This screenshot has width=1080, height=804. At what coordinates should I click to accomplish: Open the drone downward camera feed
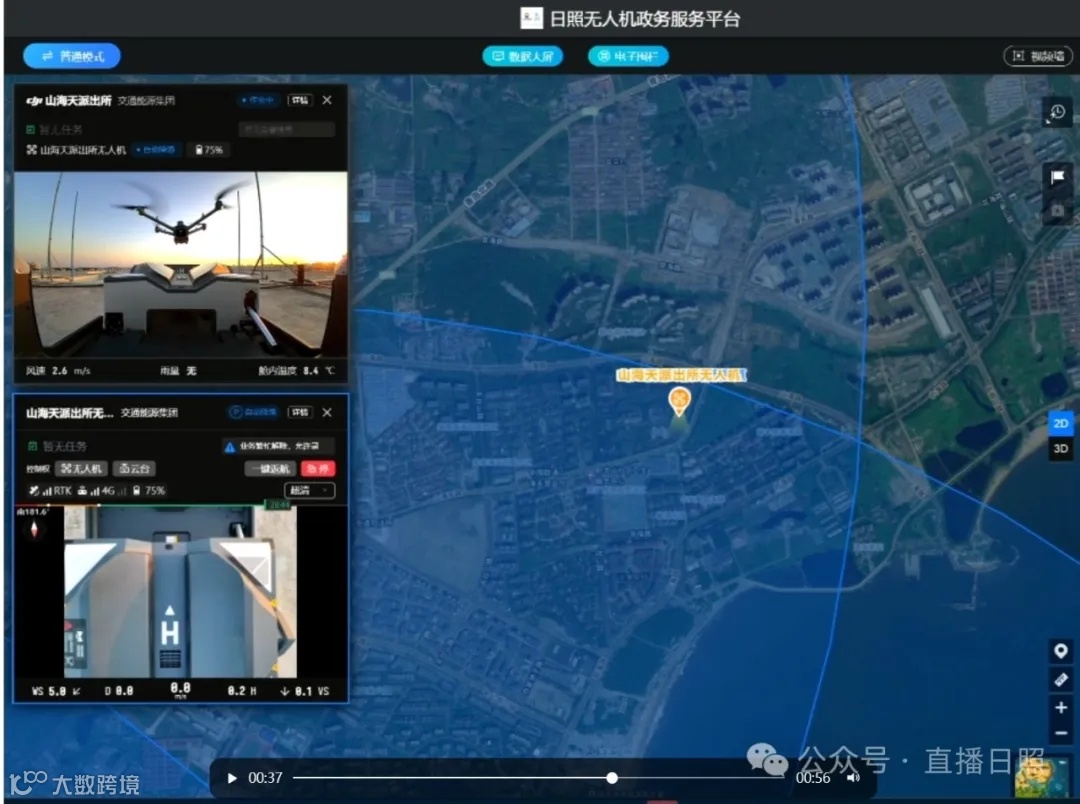[180, 591]
